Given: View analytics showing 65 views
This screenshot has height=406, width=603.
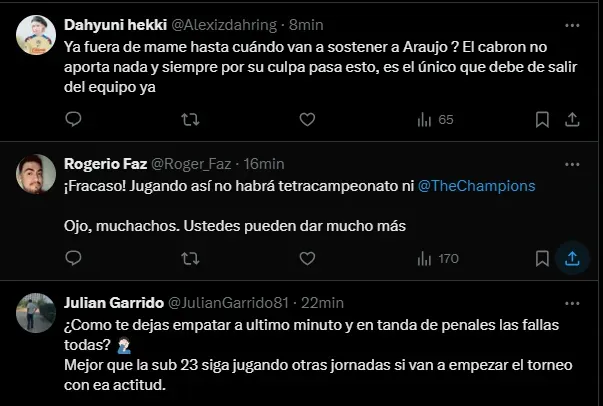Looking at the screenshot, I should (435, 120).
